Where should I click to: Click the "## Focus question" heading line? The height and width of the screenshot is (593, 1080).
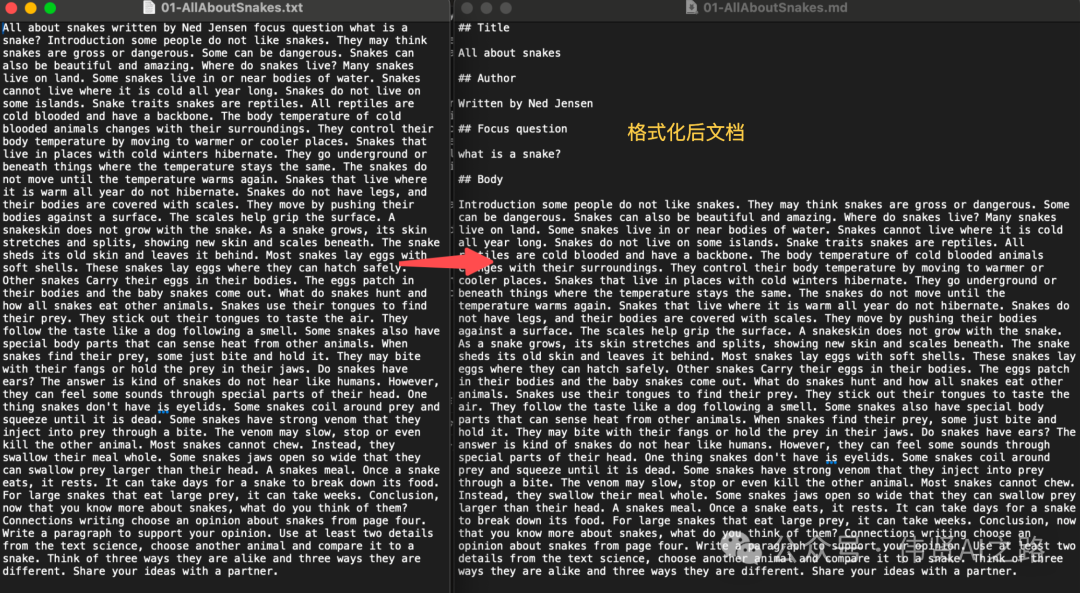point(512,129)
